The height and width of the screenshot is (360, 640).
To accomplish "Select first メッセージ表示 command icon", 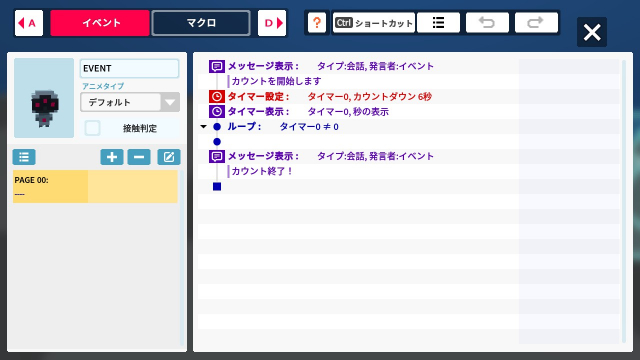I will pos(217,66).
